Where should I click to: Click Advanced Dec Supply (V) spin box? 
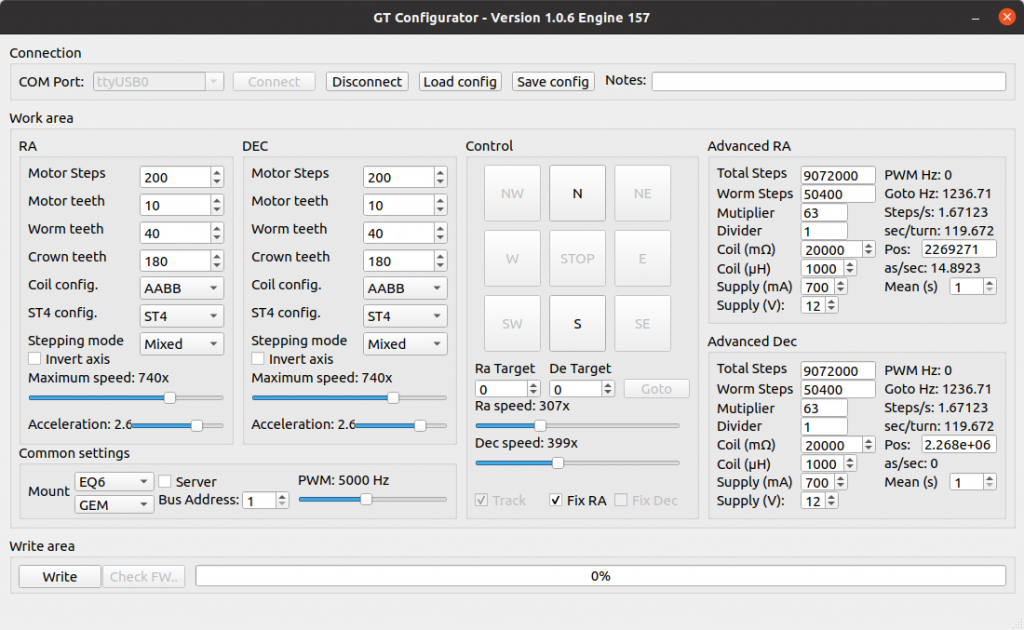tap(820, 500)
